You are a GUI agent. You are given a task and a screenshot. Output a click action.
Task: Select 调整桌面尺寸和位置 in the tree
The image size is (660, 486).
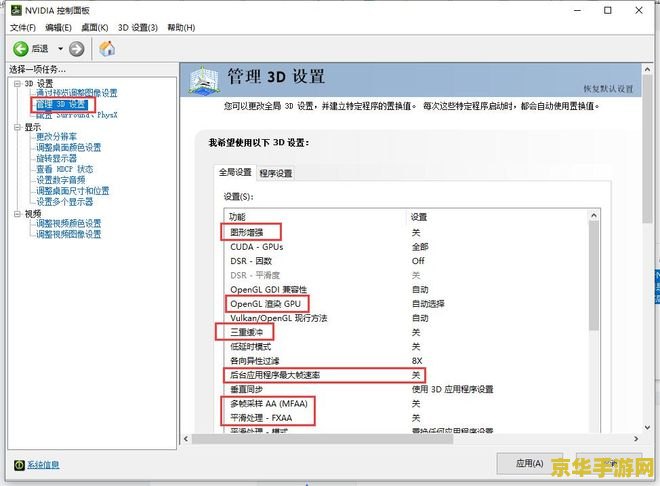(x=72, y=191)
